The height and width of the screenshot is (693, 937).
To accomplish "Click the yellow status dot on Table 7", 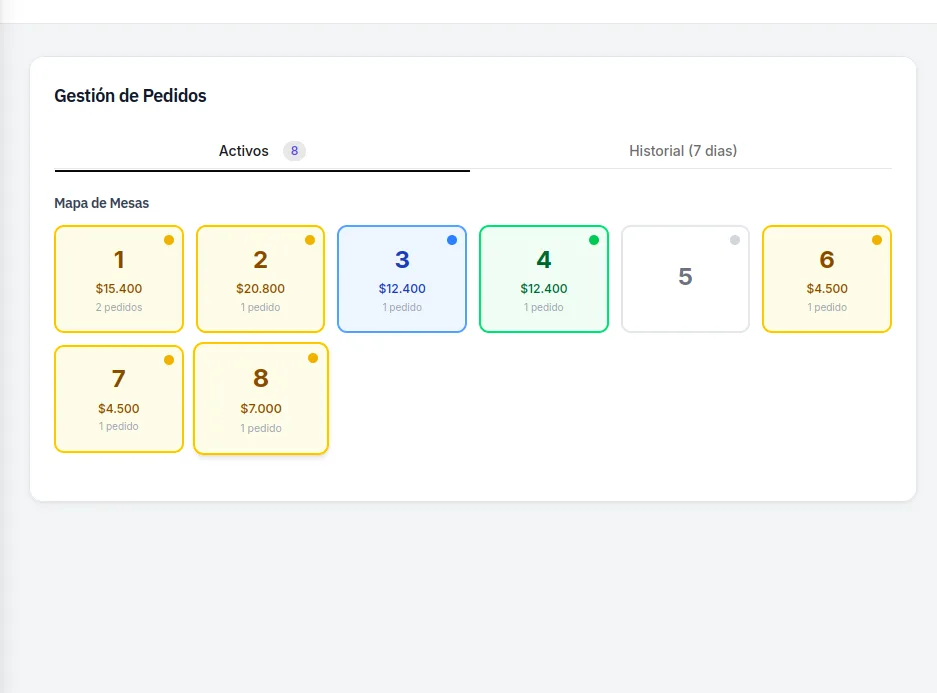I will 169,359.
